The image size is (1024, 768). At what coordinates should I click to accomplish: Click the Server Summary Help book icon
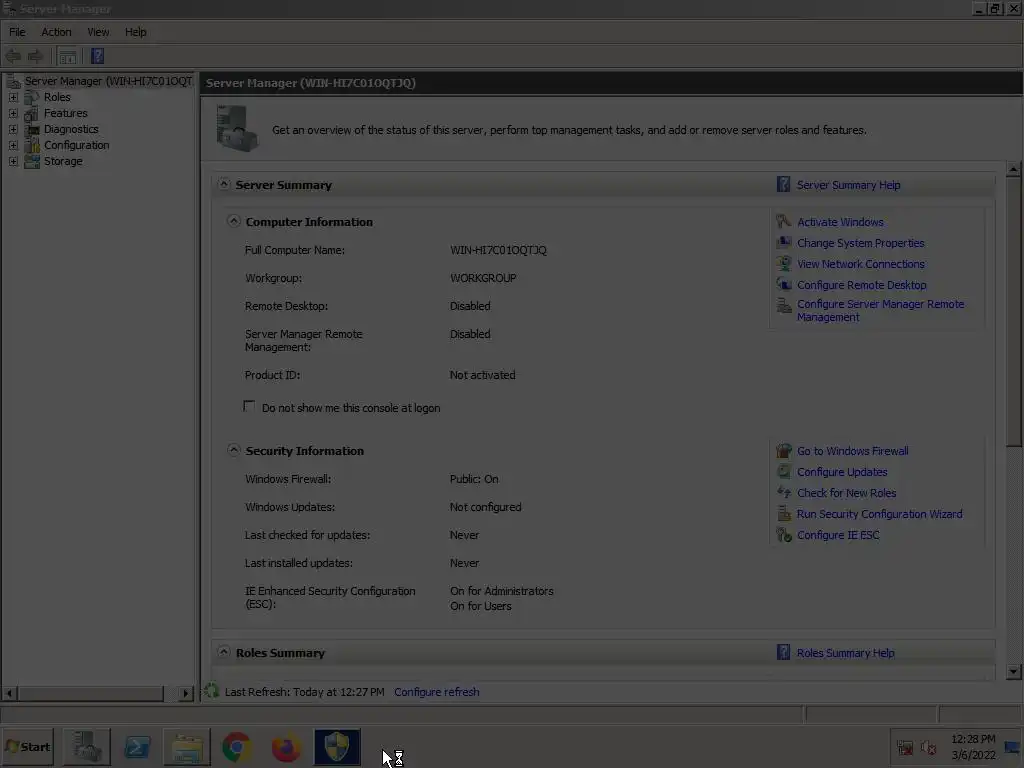(x=783, y=184)
